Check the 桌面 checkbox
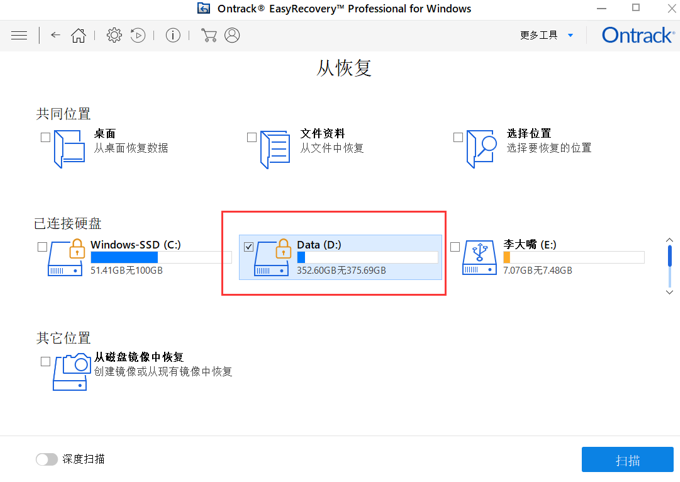This screenshot has width=680, height=482. coord(45,137)
